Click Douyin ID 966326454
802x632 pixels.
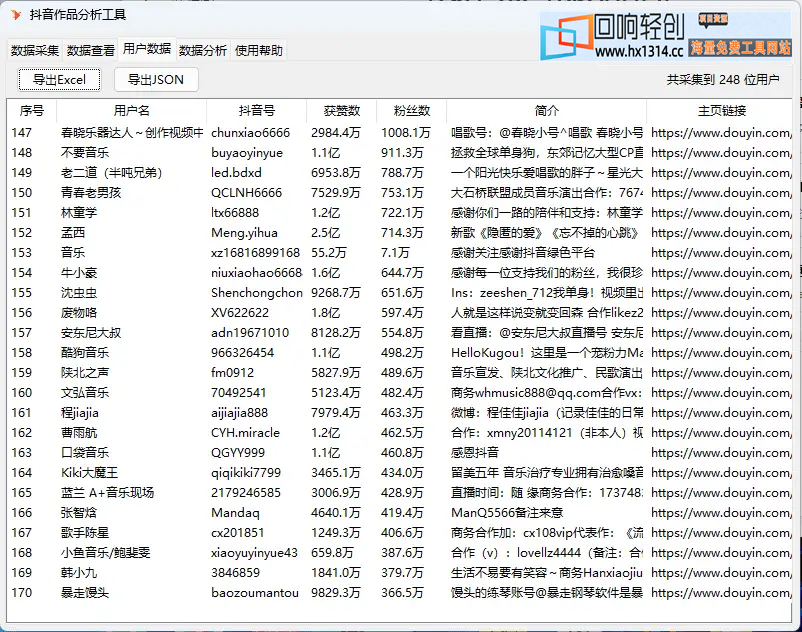click(242, 353)
